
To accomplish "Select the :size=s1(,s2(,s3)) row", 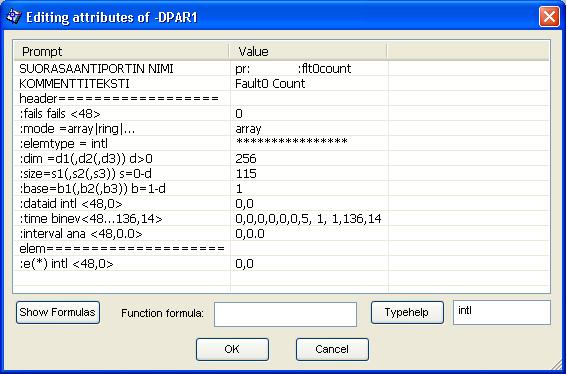I will 85,174.
